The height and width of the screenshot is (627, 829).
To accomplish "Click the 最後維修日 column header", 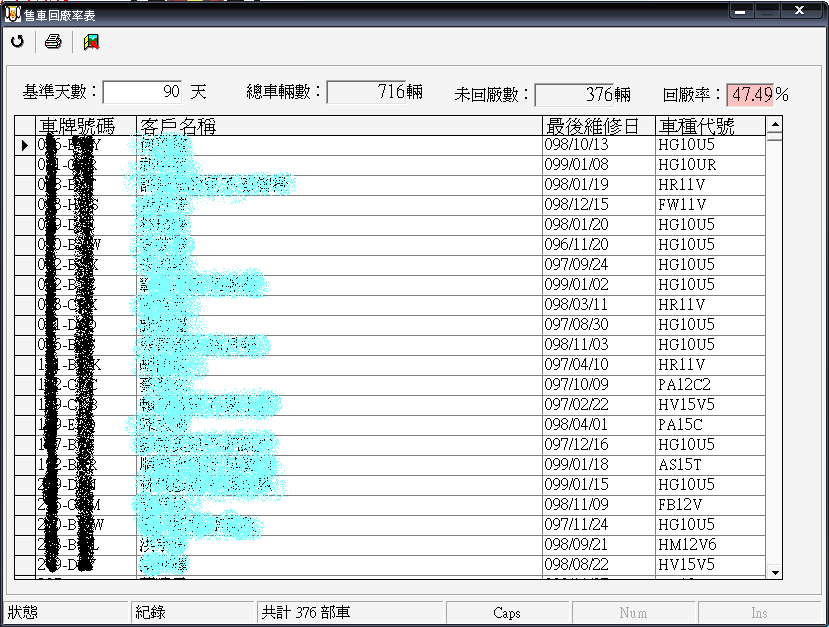I will (598, 126).
